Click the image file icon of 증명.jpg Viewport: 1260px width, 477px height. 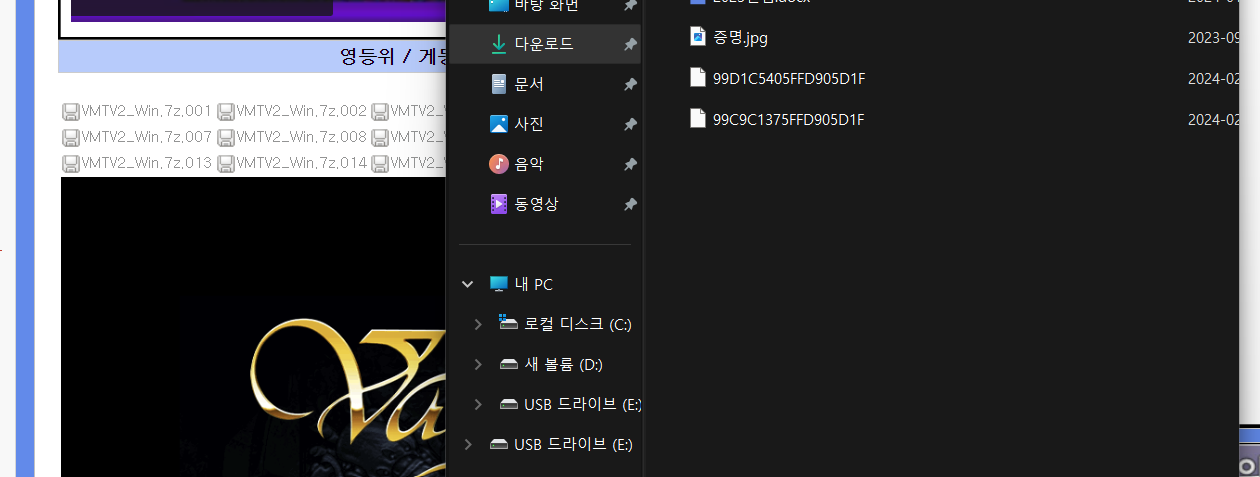point(698,38)
